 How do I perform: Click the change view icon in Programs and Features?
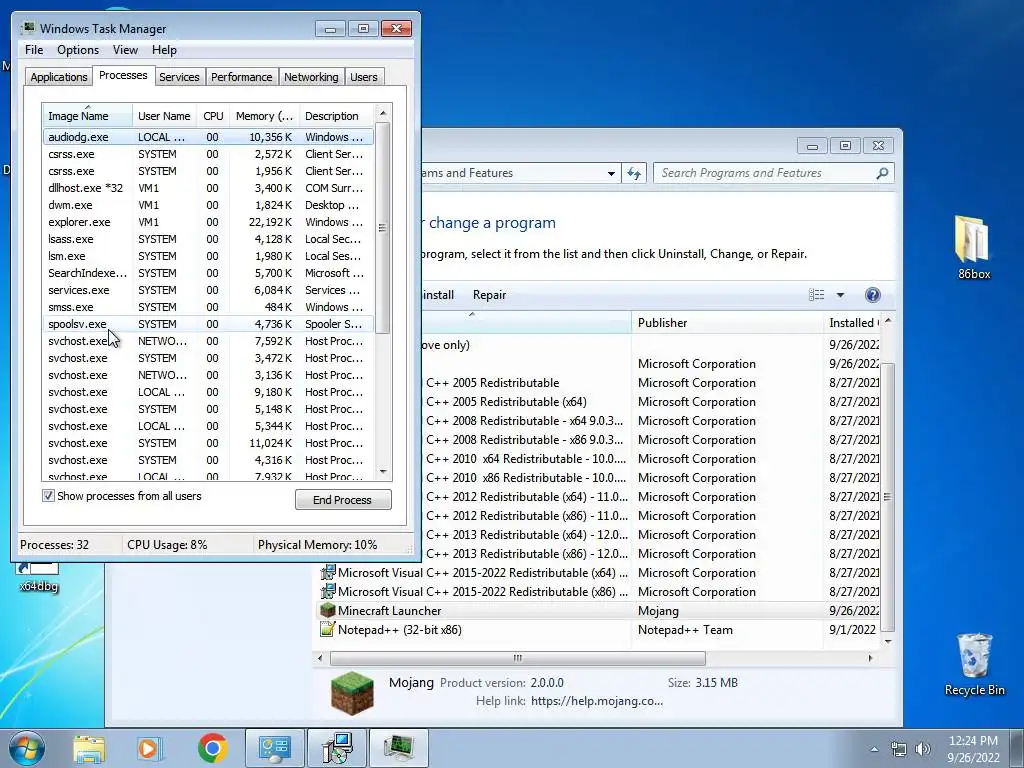click(816, 295)
